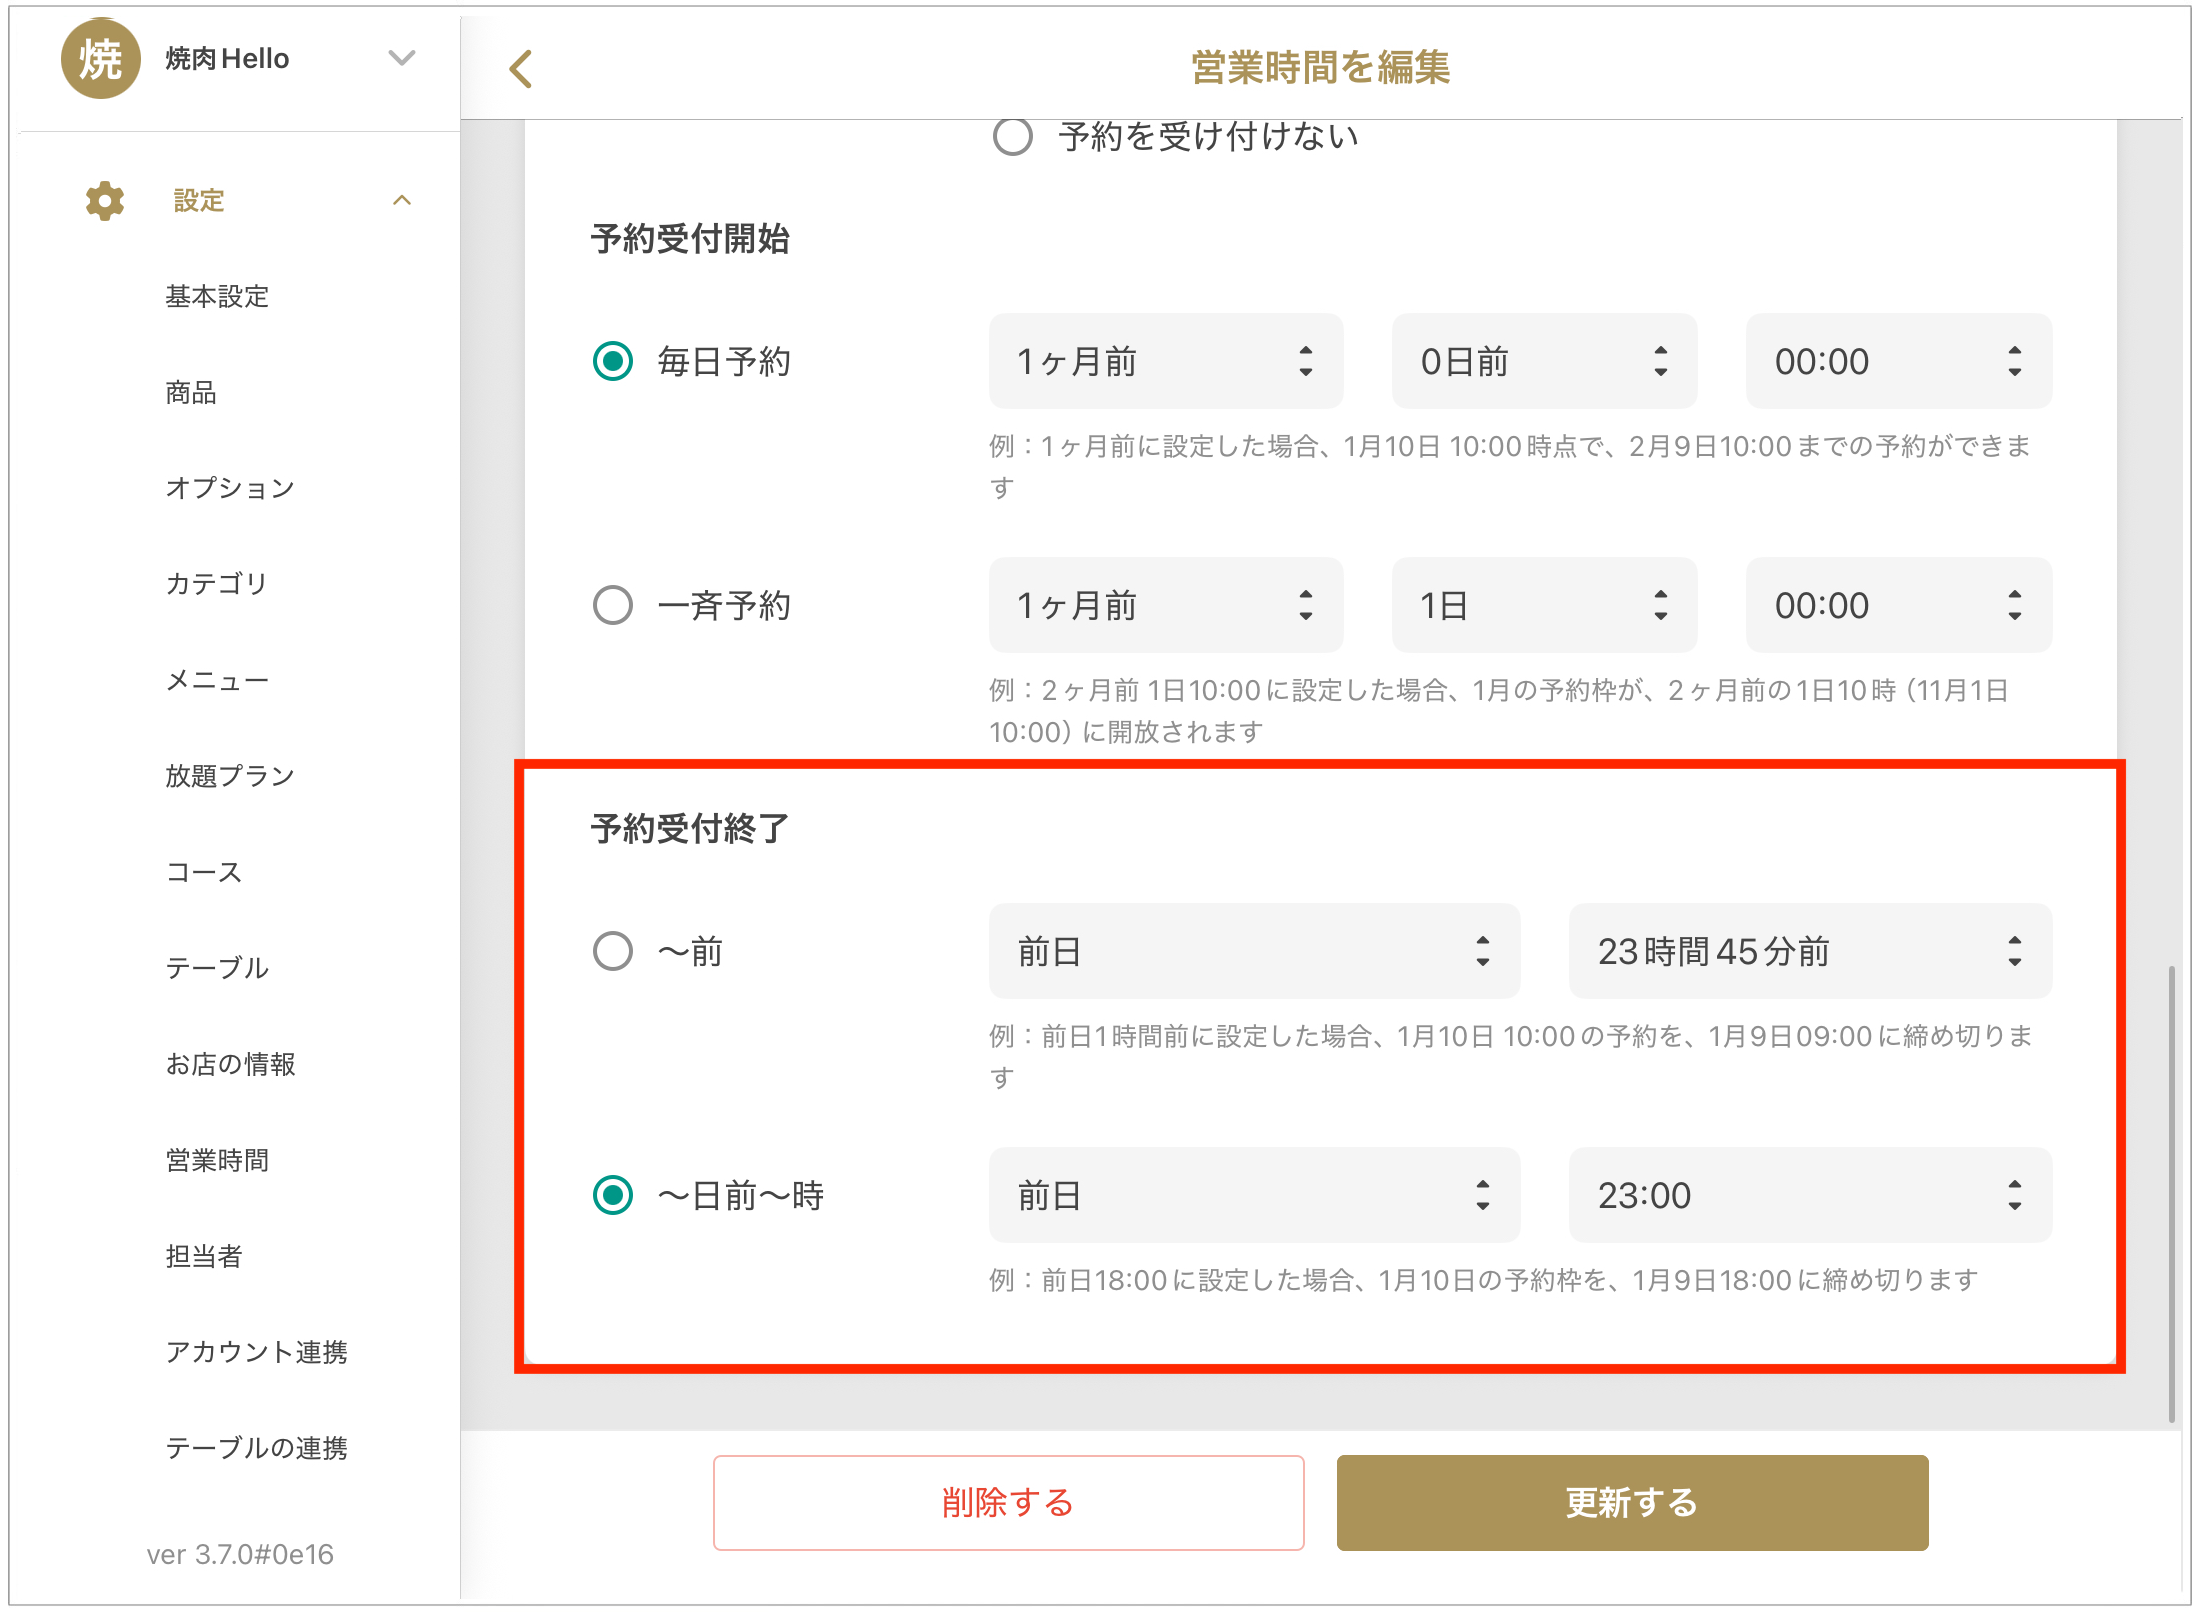
Task: Open 営業時間 in the sidebar
Action: [217, 1160]
